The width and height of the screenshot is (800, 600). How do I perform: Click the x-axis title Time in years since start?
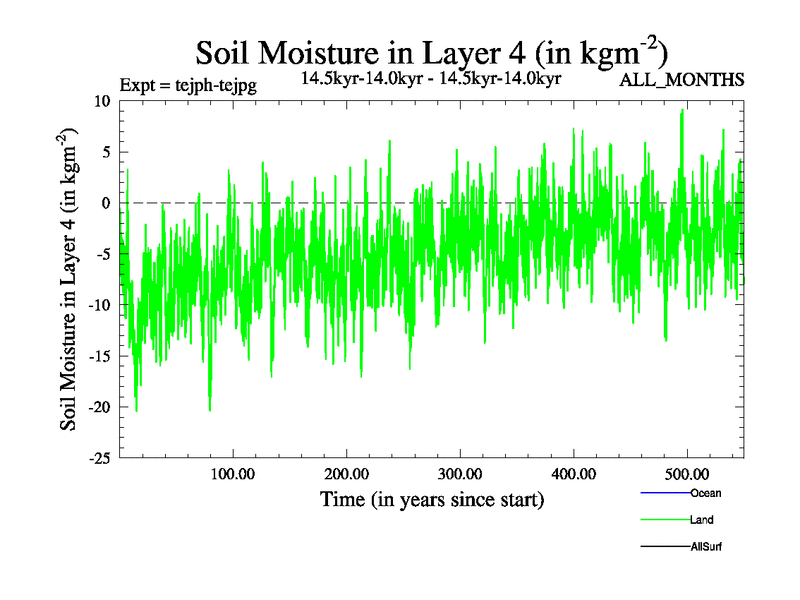pyautogui.click(x=431, y=499)
